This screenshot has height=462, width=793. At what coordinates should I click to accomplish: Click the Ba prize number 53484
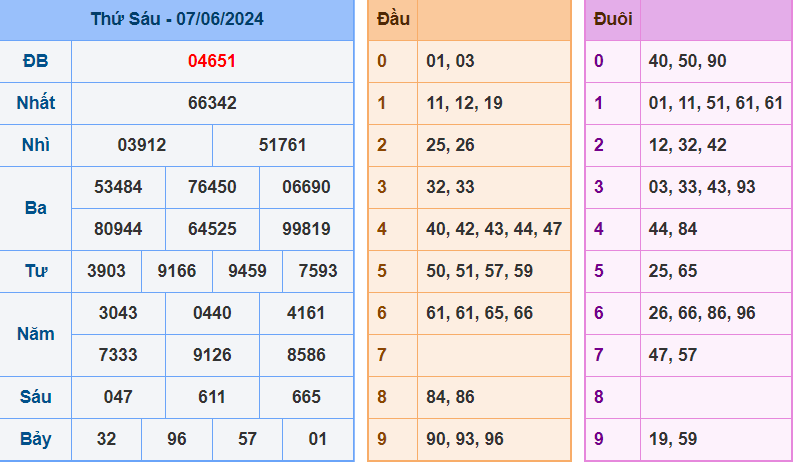coord(118,187)
